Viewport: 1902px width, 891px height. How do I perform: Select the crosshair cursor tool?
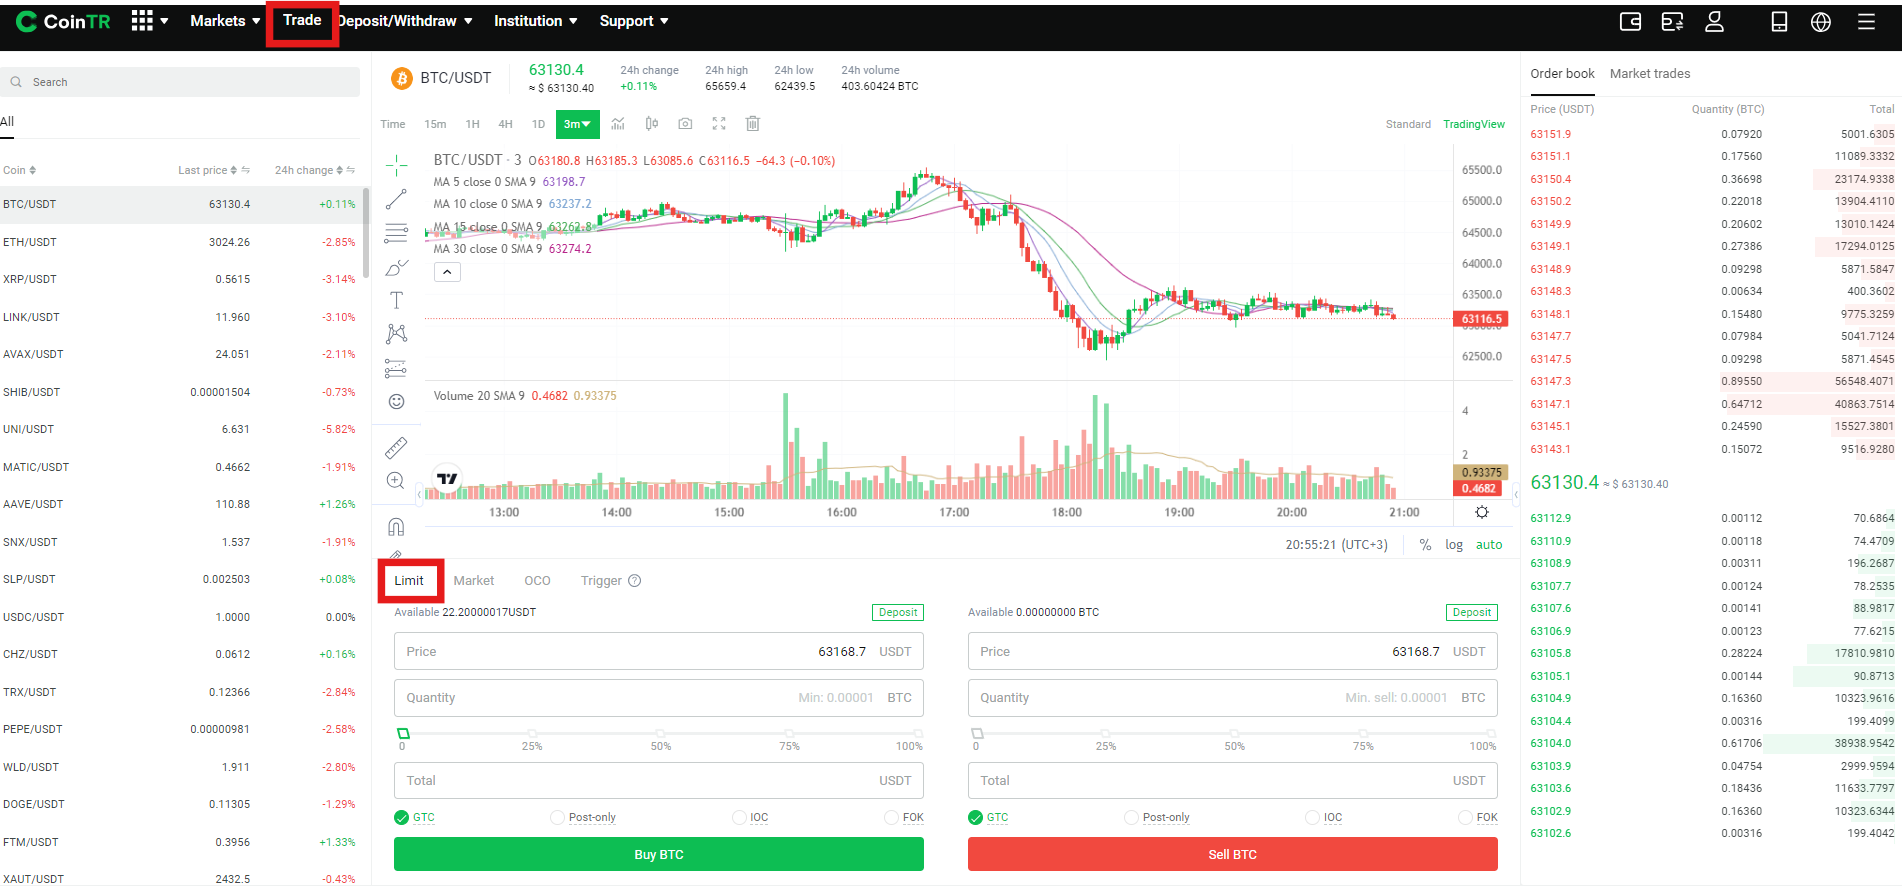(x=397, y=164)
